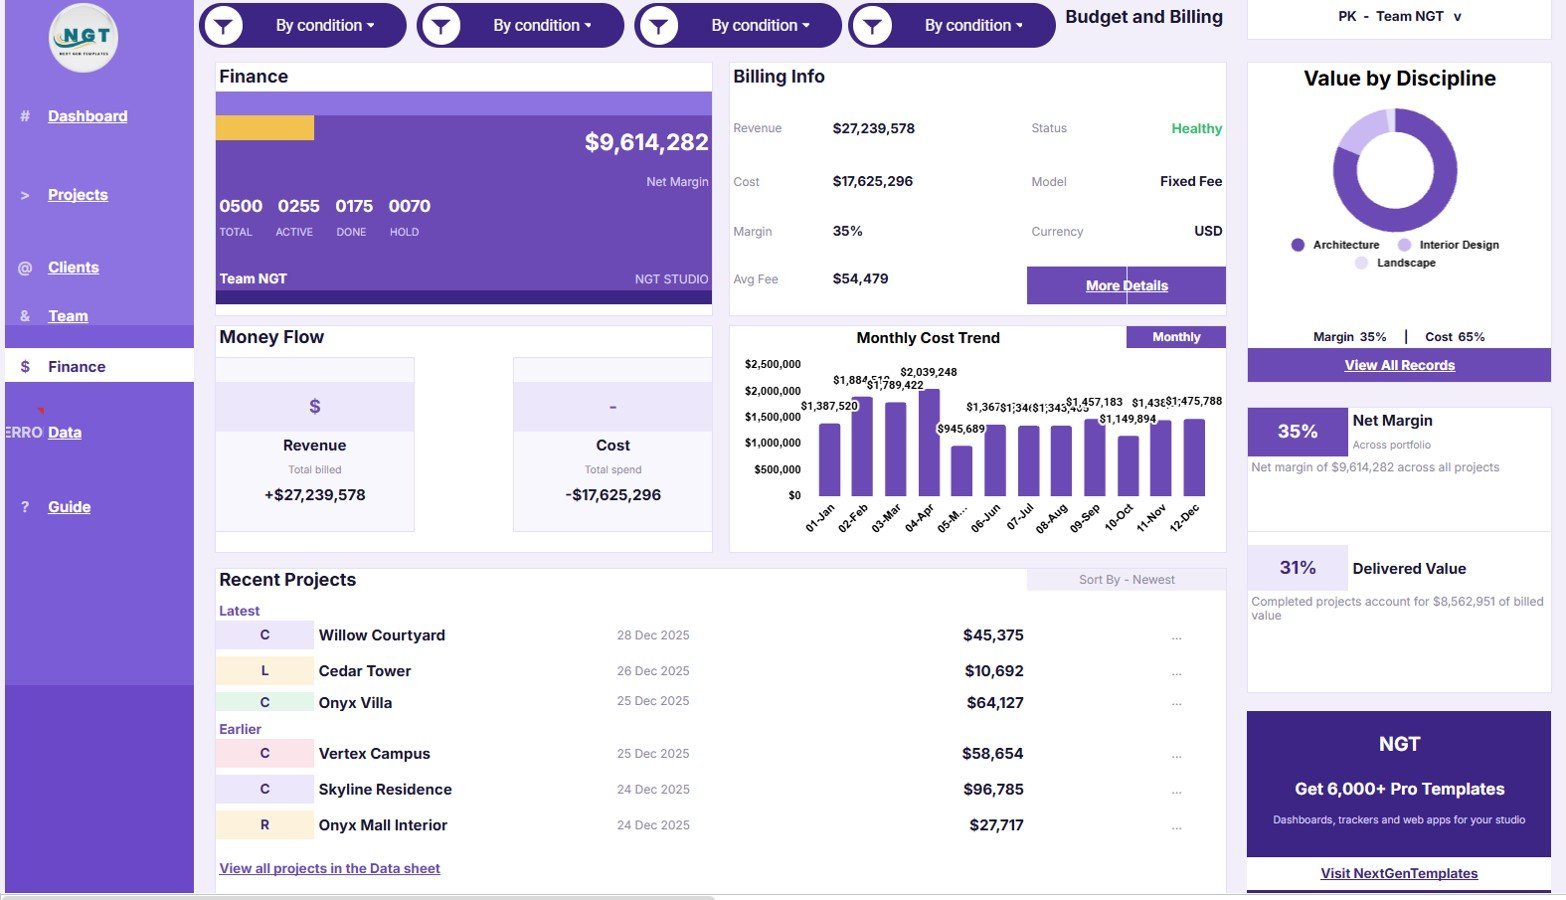This screenshot has height=900, width=1566.
Task: Click the 35% Net Margin badge
Action: 1298,432
